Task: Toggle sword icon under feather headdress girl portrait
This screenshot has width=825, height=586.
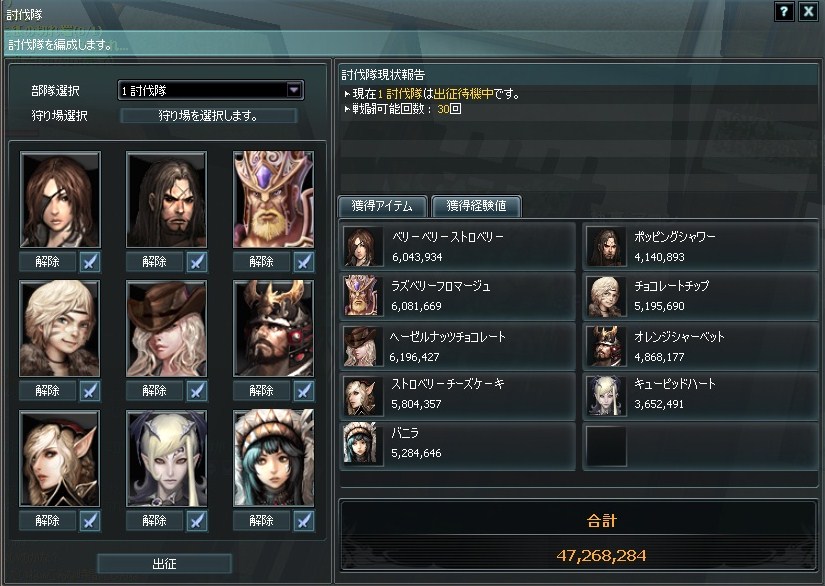Action: point(304,521)
